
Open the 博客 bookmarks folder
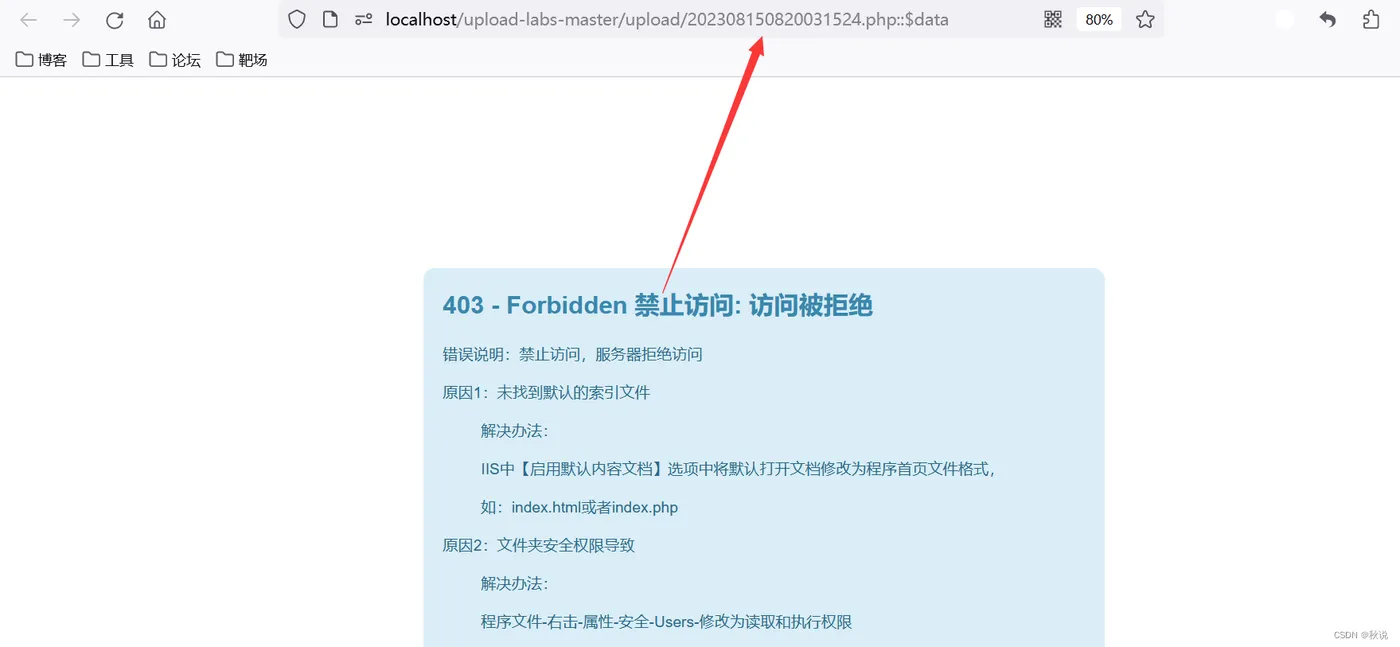(42, 60)
